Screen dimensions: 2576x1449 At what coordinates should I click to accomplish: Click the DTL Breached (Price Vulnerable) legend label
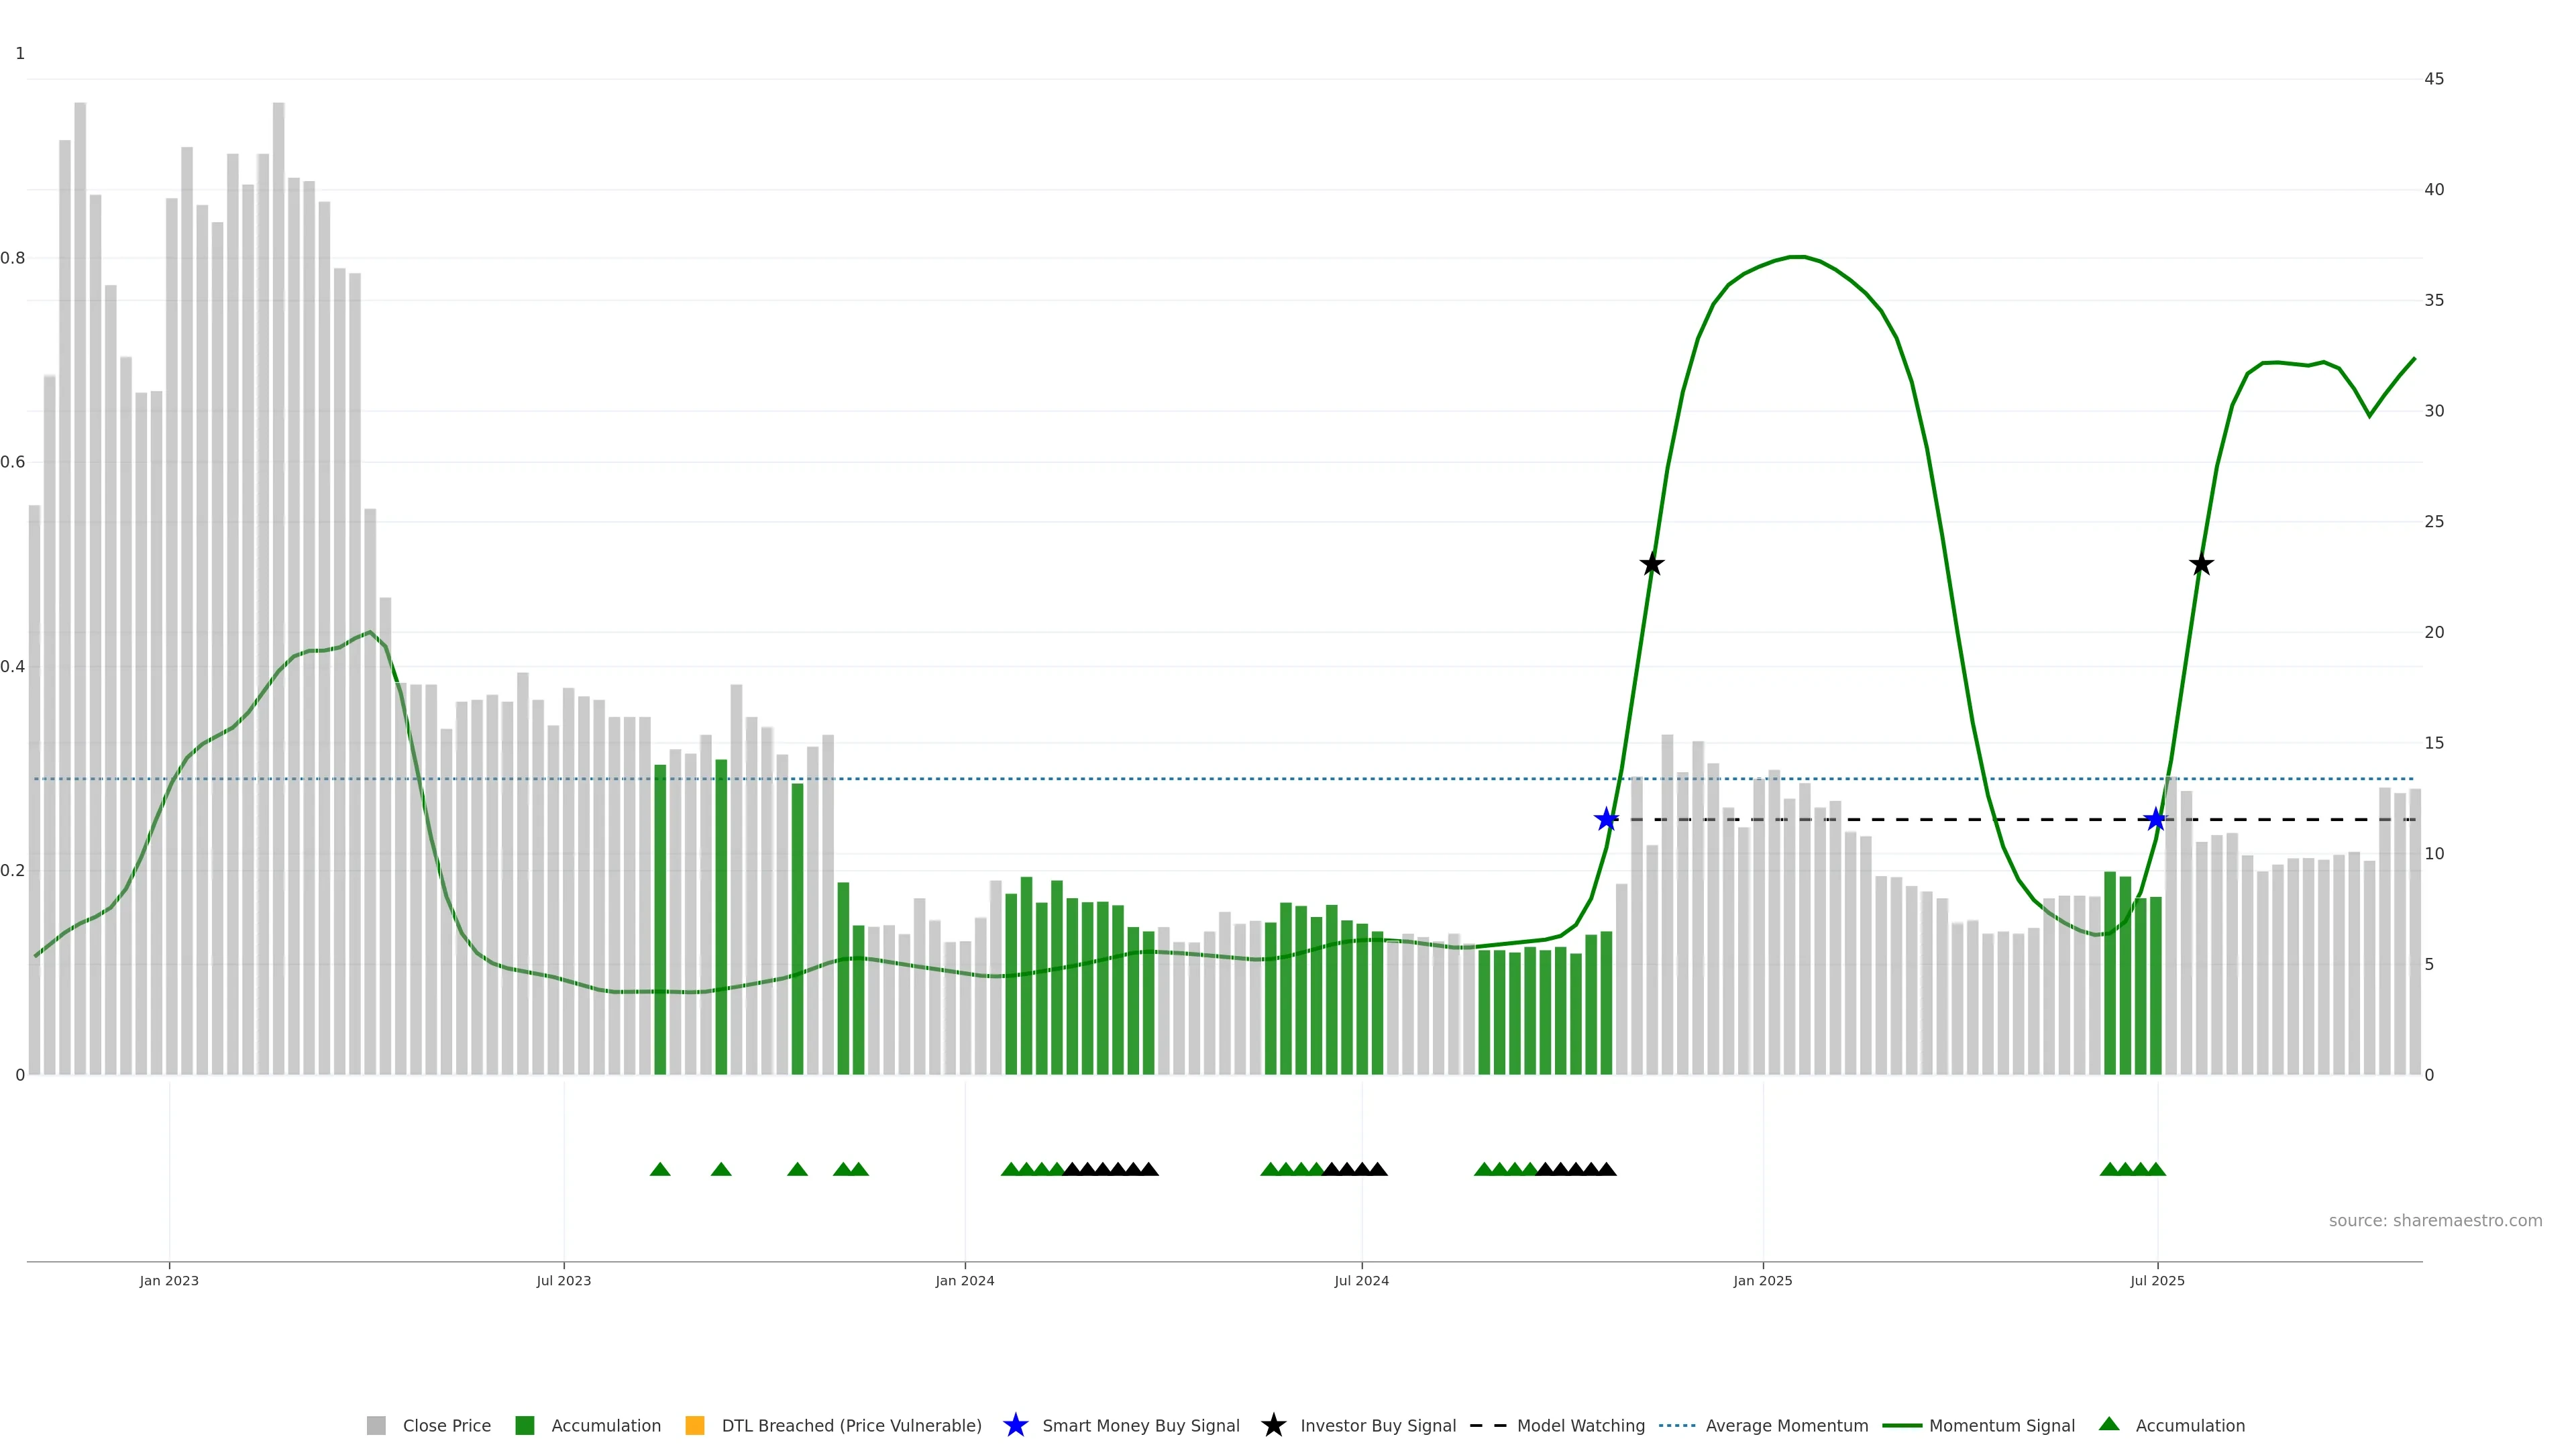pyautogui.click(x=851, y=1426)
